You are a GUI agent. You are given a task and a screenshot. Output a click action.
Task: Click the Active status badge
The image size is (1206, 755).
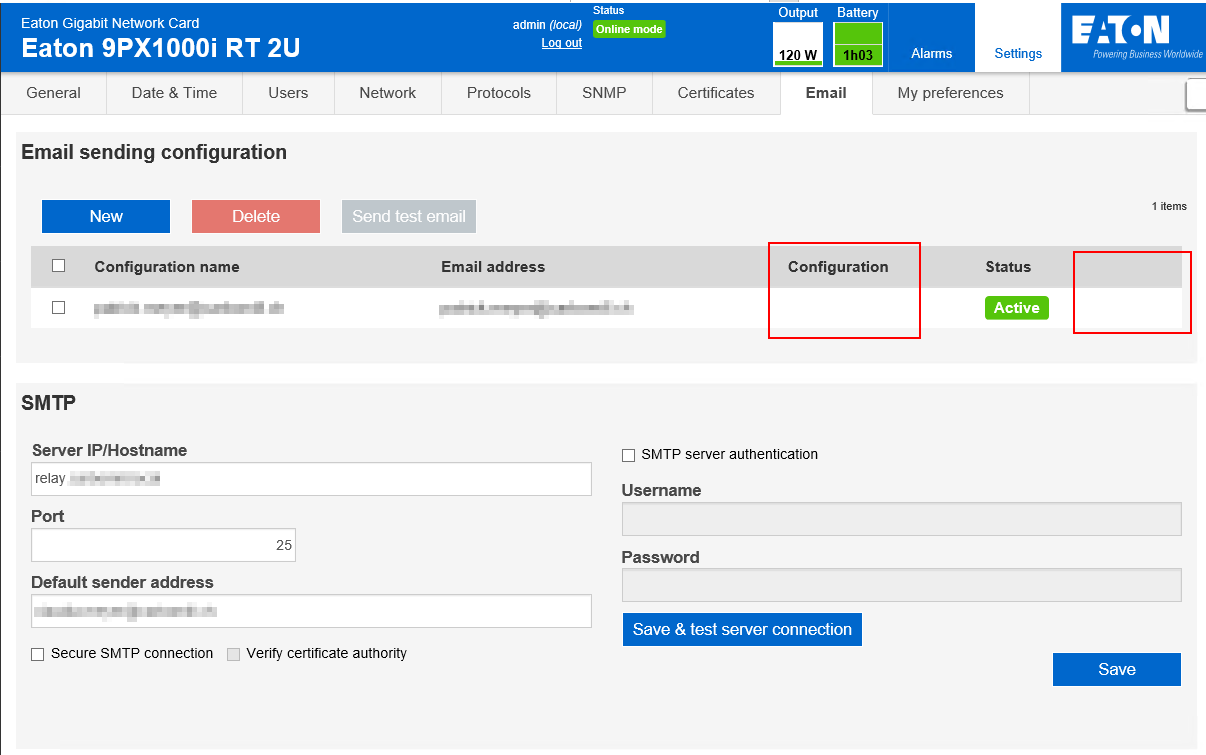point(1016,308)
